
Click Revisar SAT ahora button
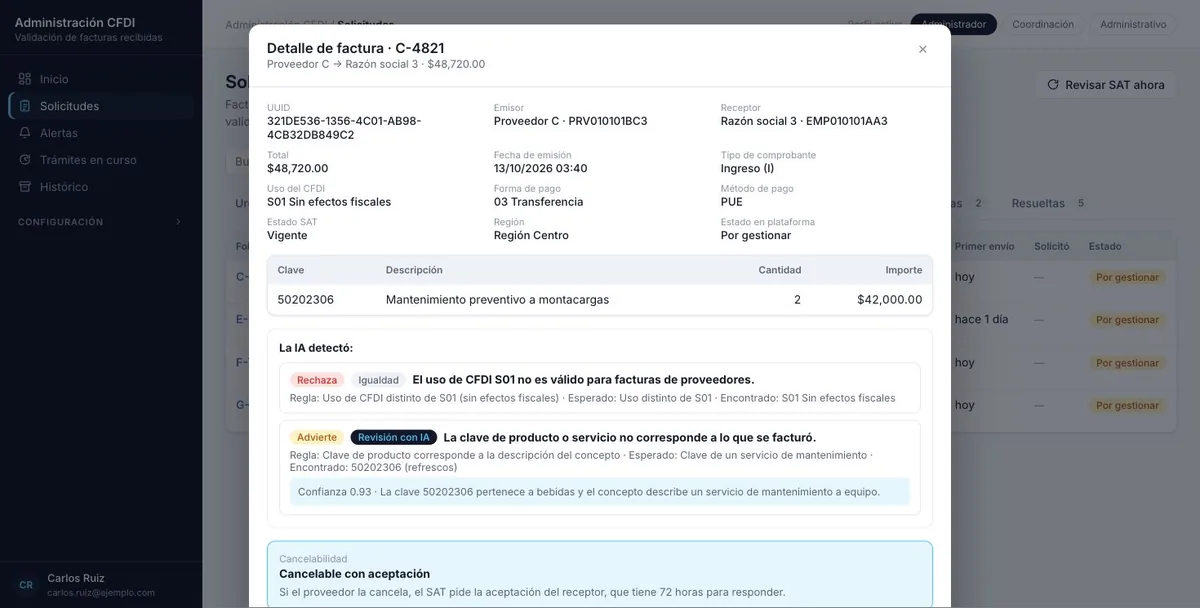pos(1106,85)
